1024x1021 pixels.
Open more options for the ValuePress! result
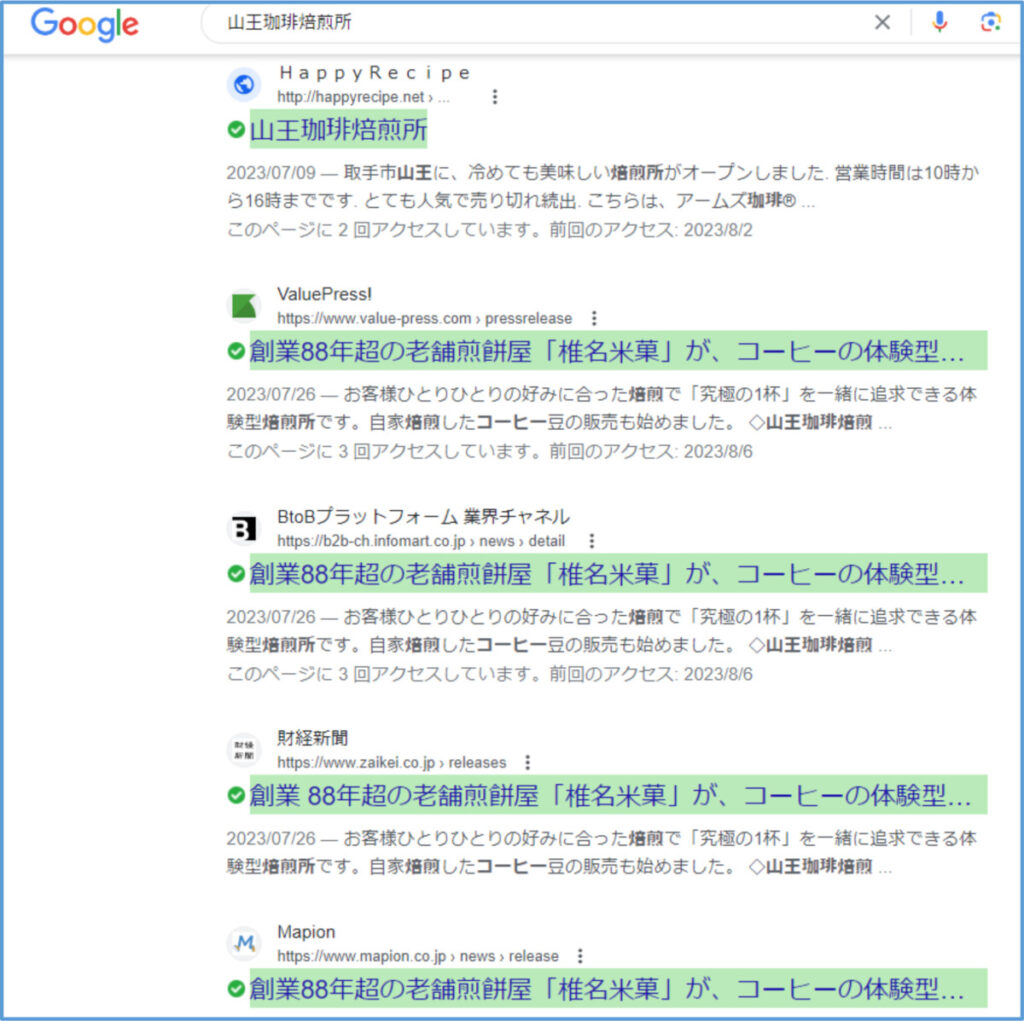(594, 318)
